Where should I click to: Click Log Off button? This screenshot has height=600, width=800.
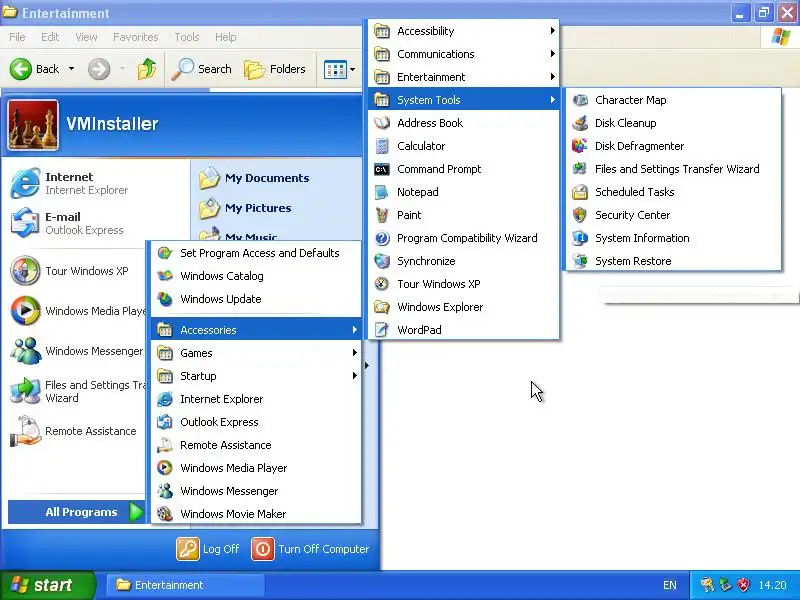point(208,549)
